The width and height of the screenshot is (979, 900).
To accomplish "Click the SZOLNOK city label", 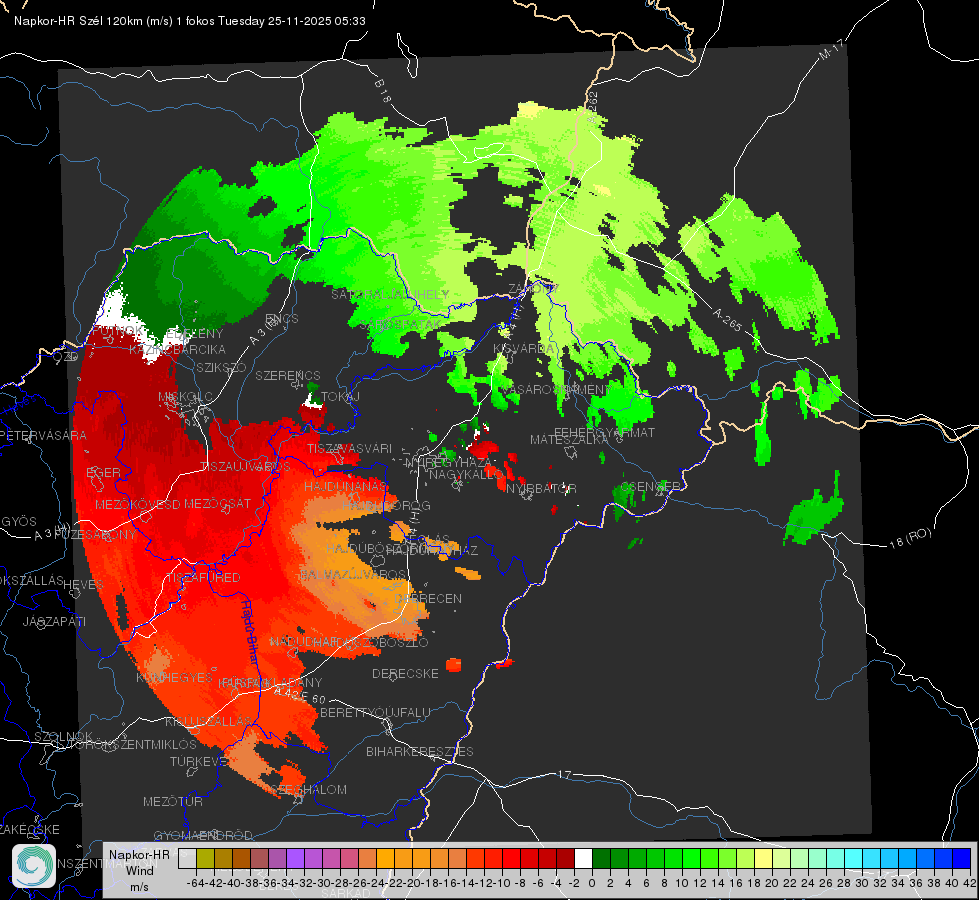I will [63, 736].
